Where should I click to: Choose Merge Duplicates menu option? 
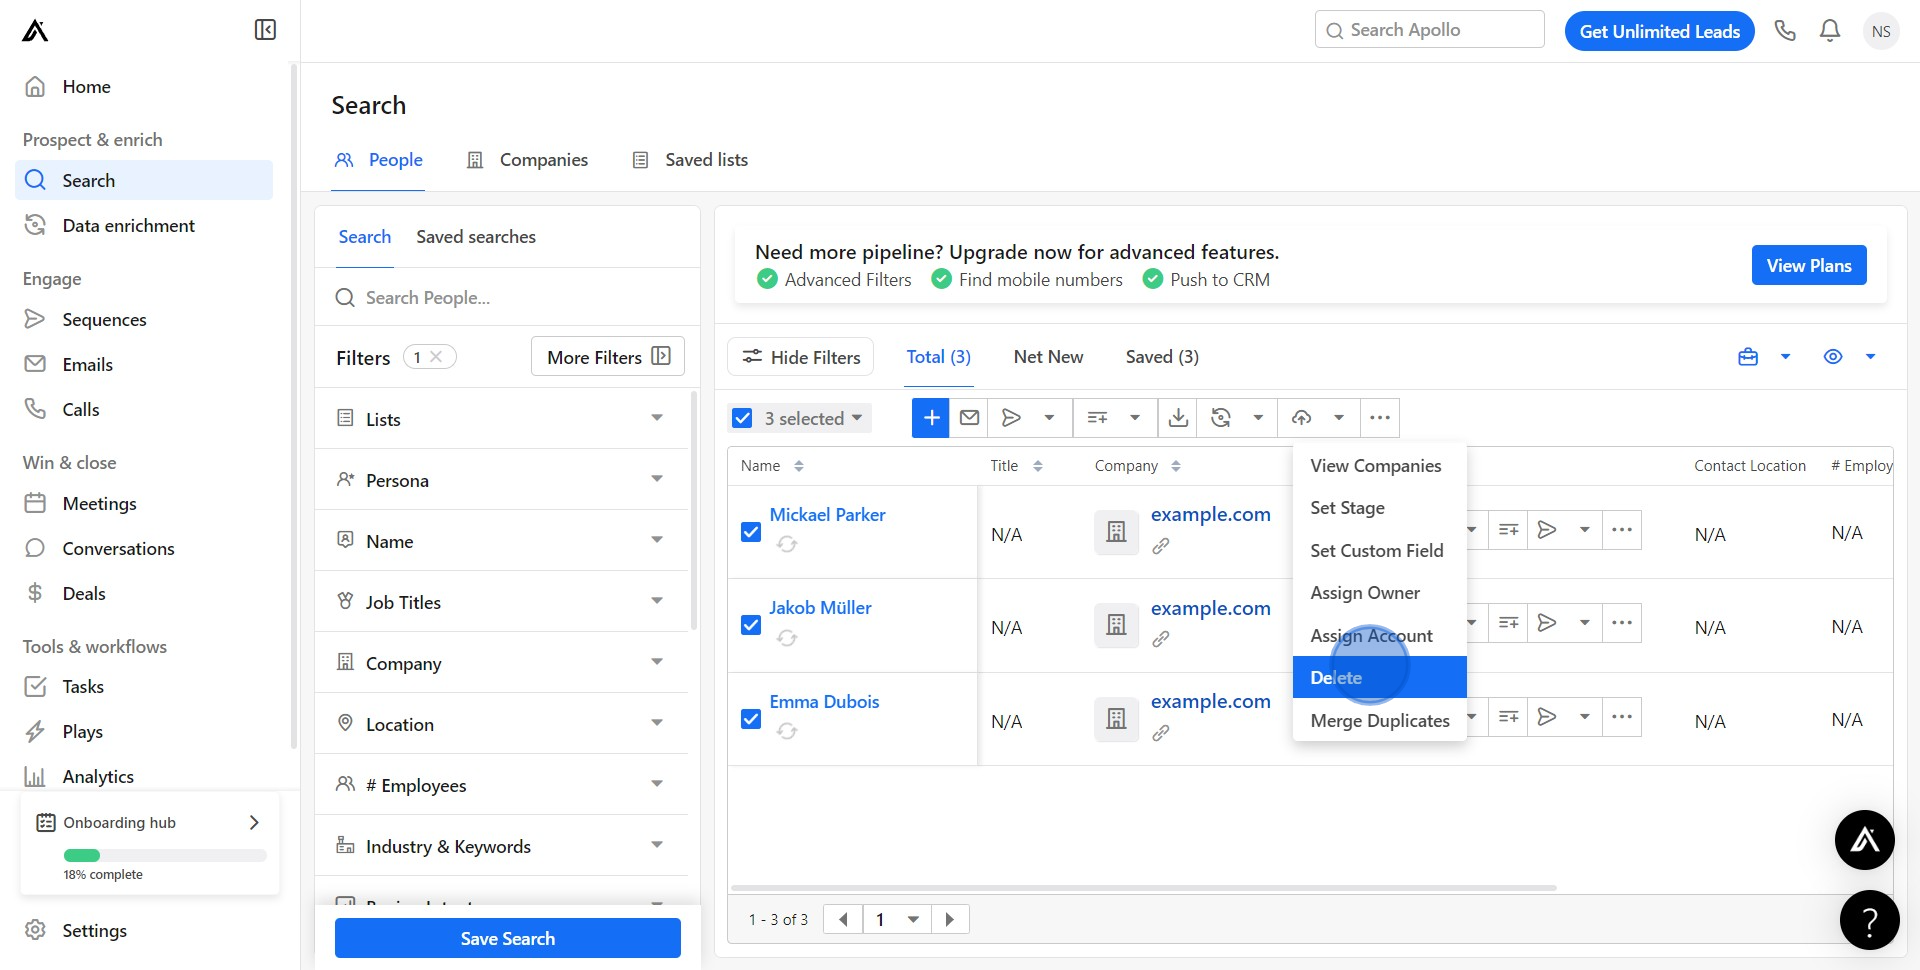click(x=1379, y=720)
